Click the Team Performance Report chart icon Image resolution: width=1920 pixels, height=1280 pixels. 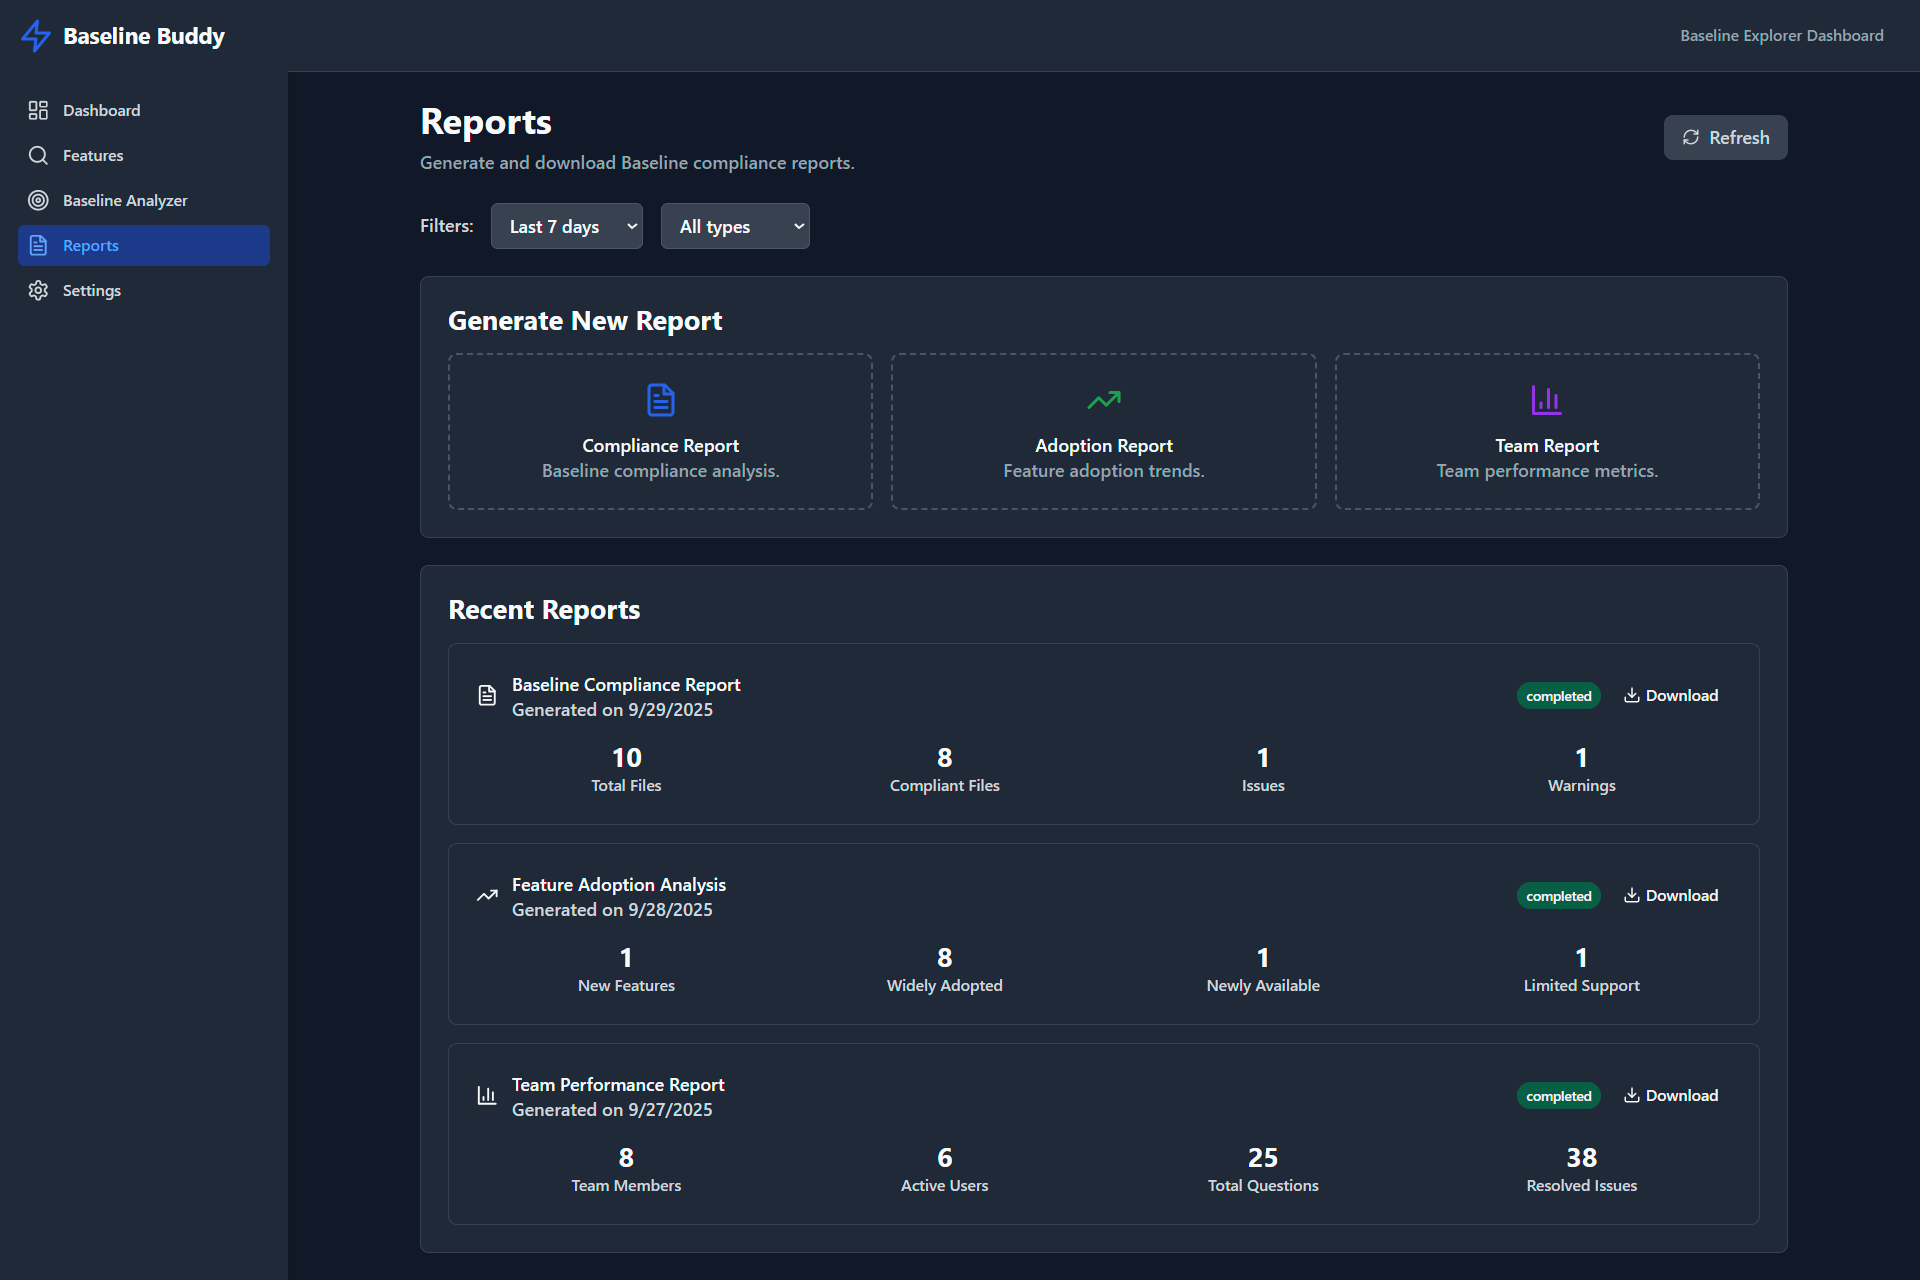[x=487, y=1095]
